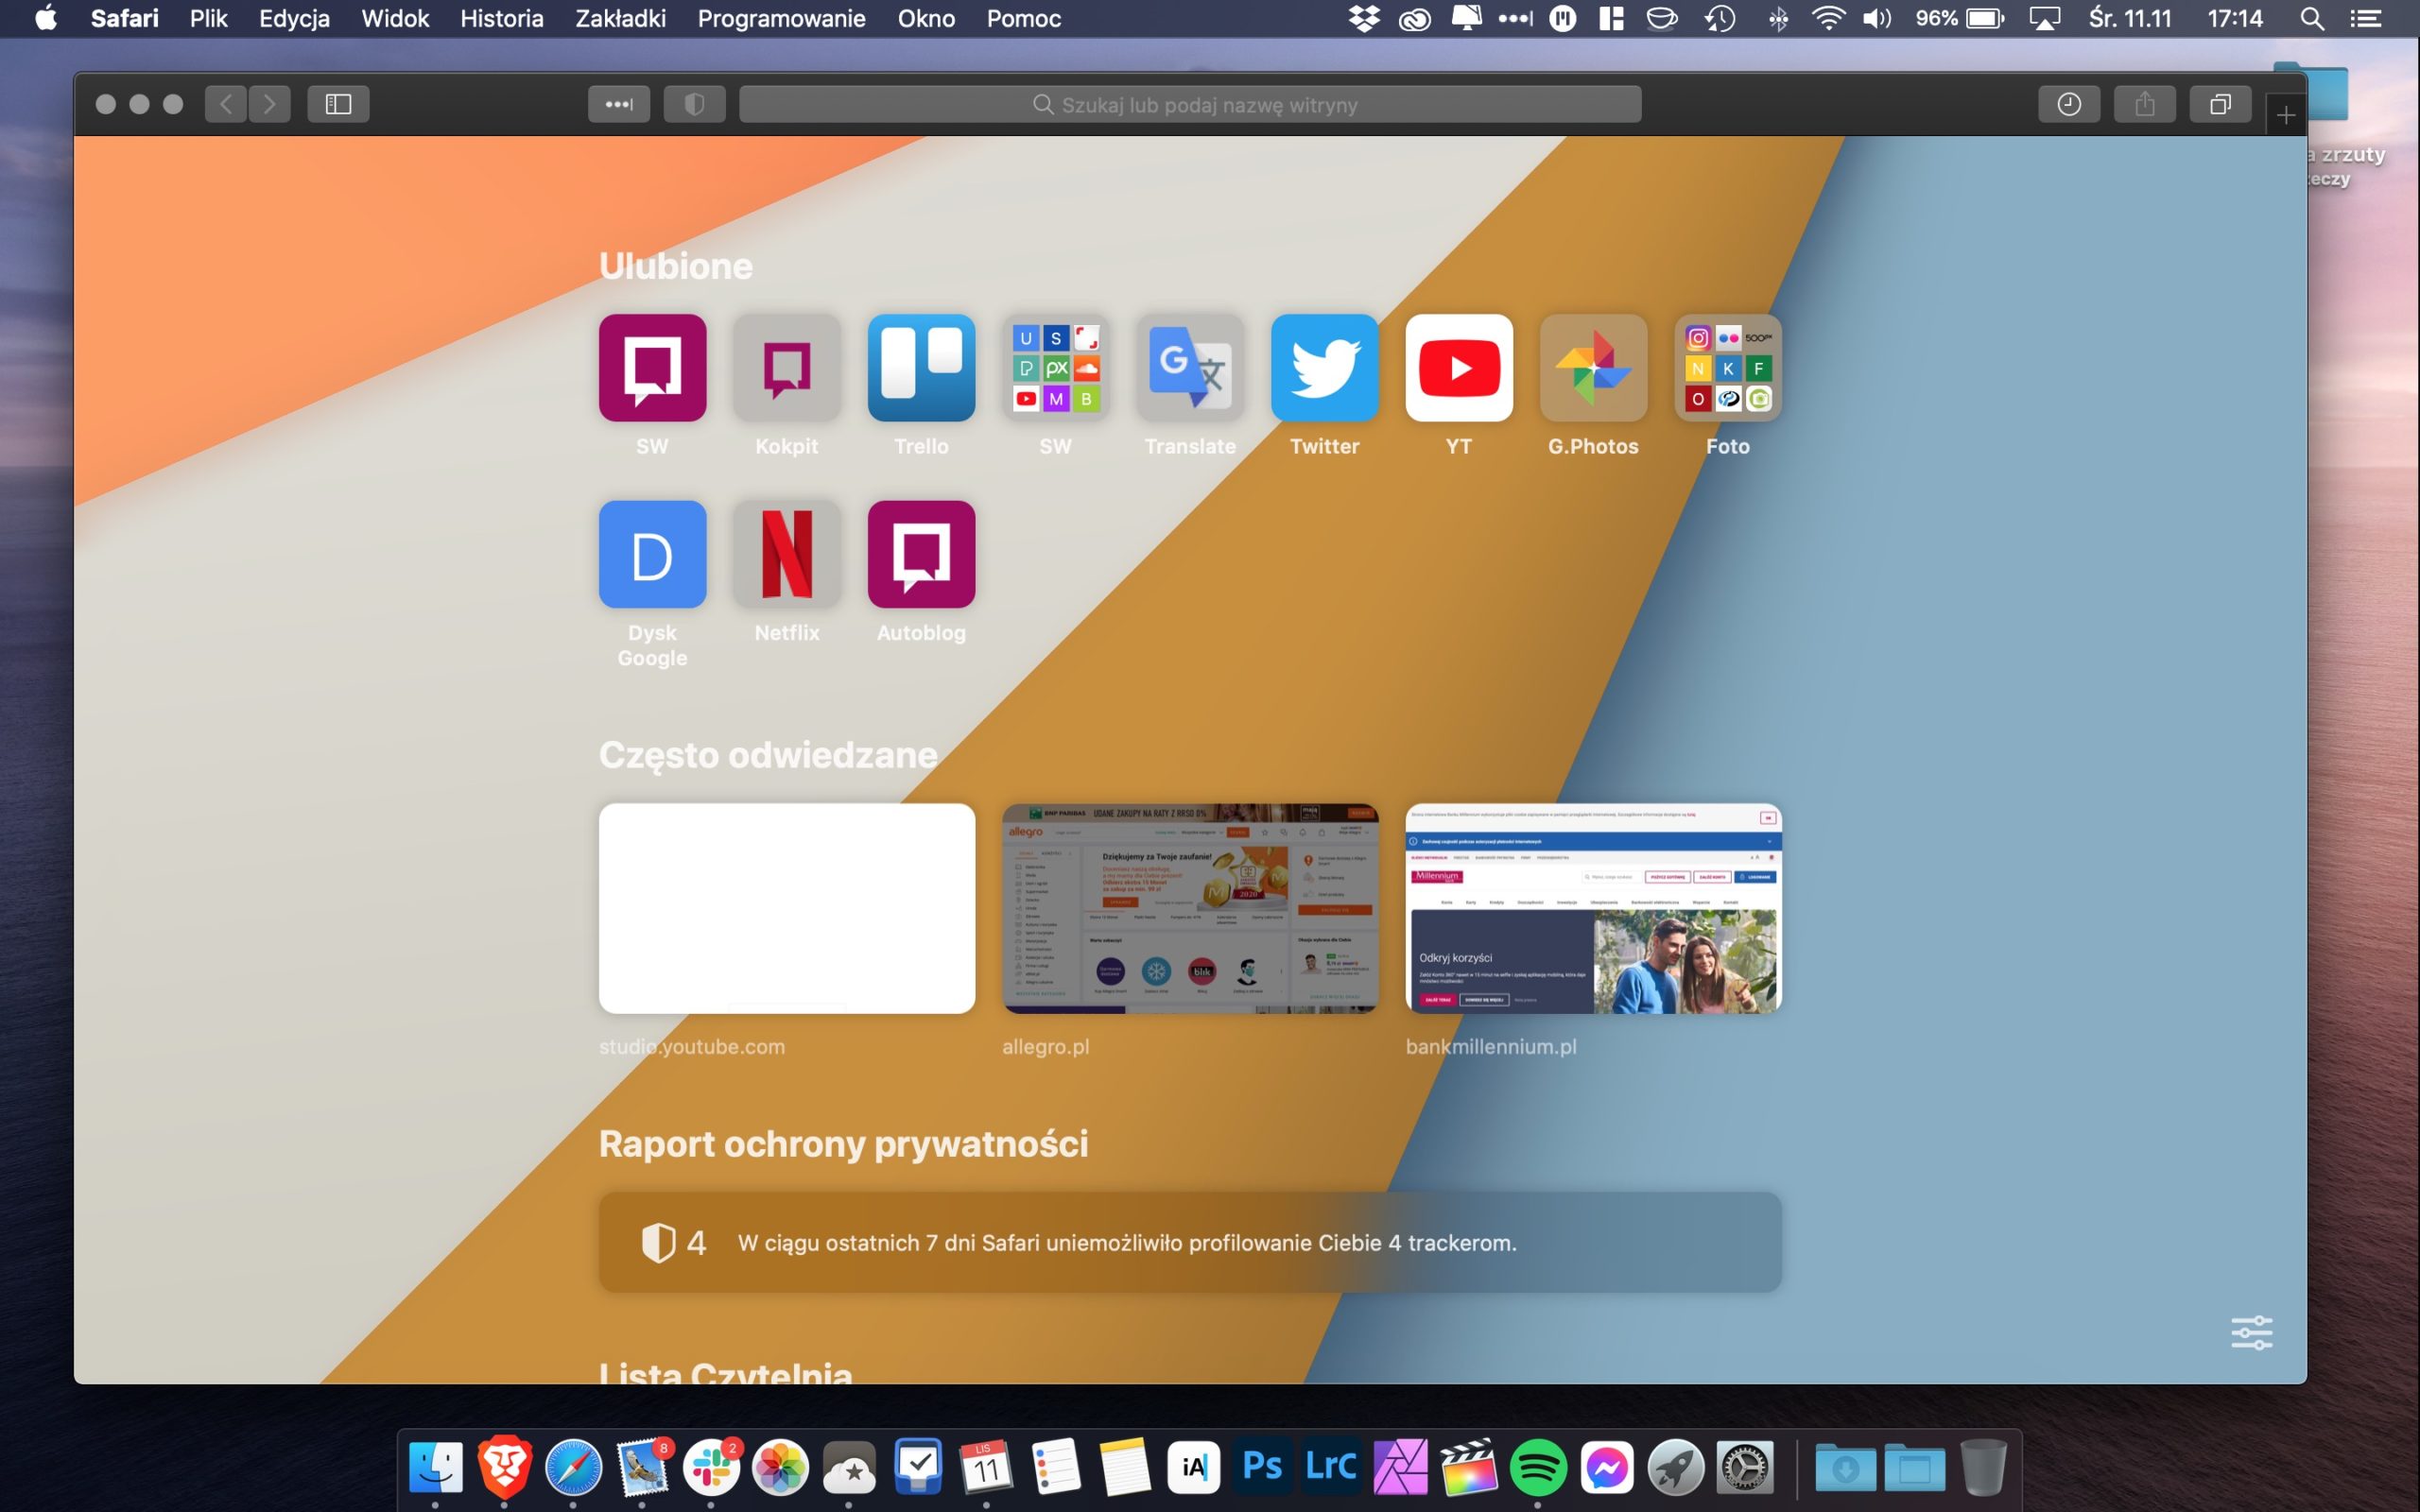Open Spotlight search in menu bar

2312,18
